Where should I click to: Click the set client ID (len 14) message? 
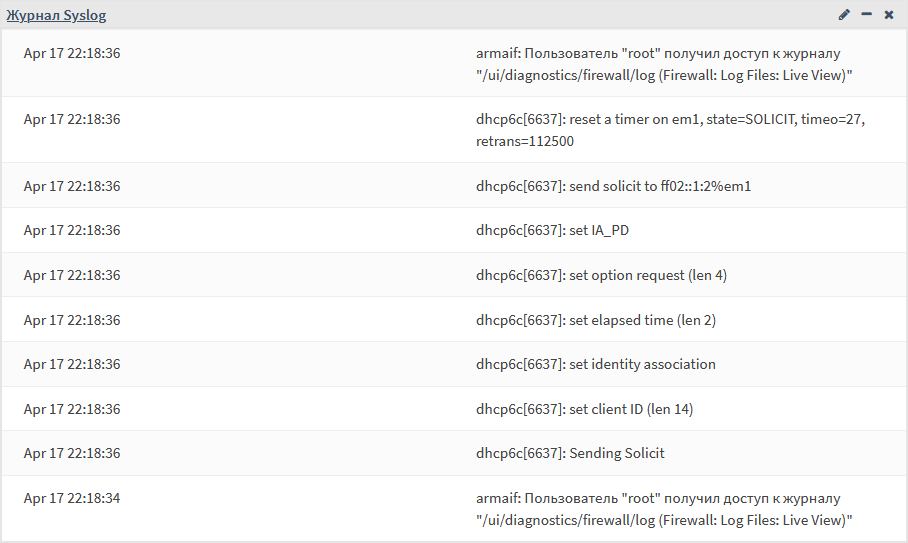coord(584,409)
